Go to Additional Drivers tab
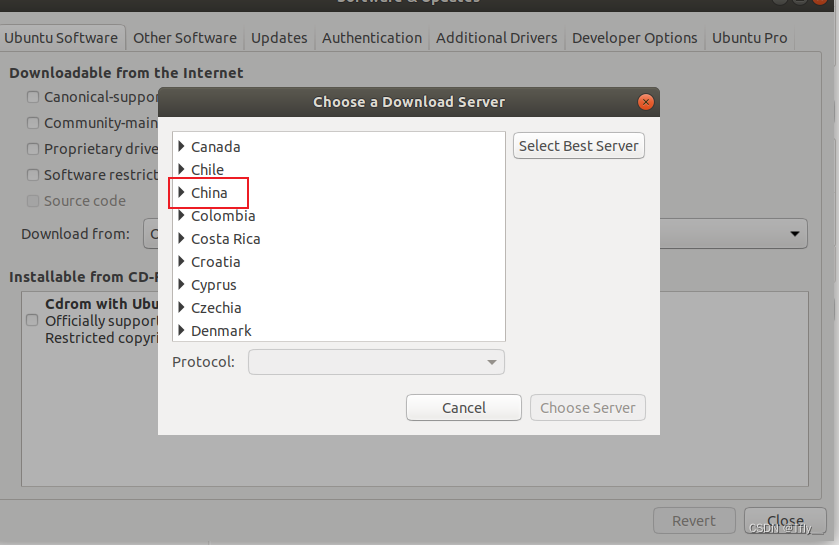 (497, 38)
